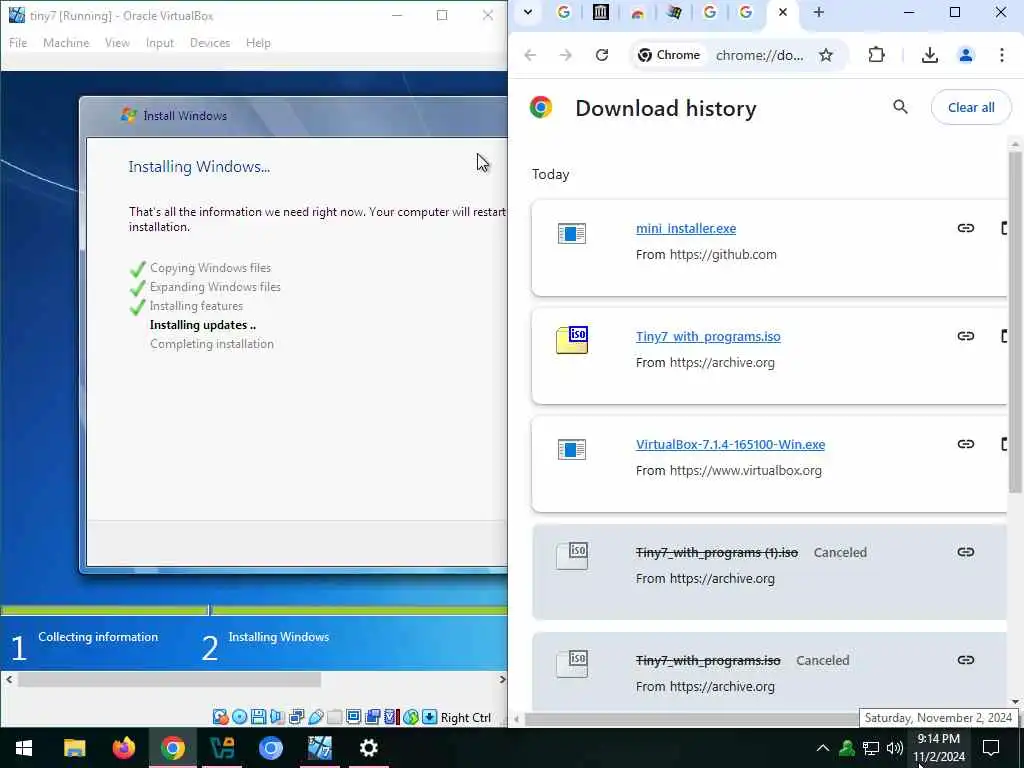Search download history with magnifier icon
Image resolution: width=1024 pixels, height=768 pixels.
click(901, 107)
